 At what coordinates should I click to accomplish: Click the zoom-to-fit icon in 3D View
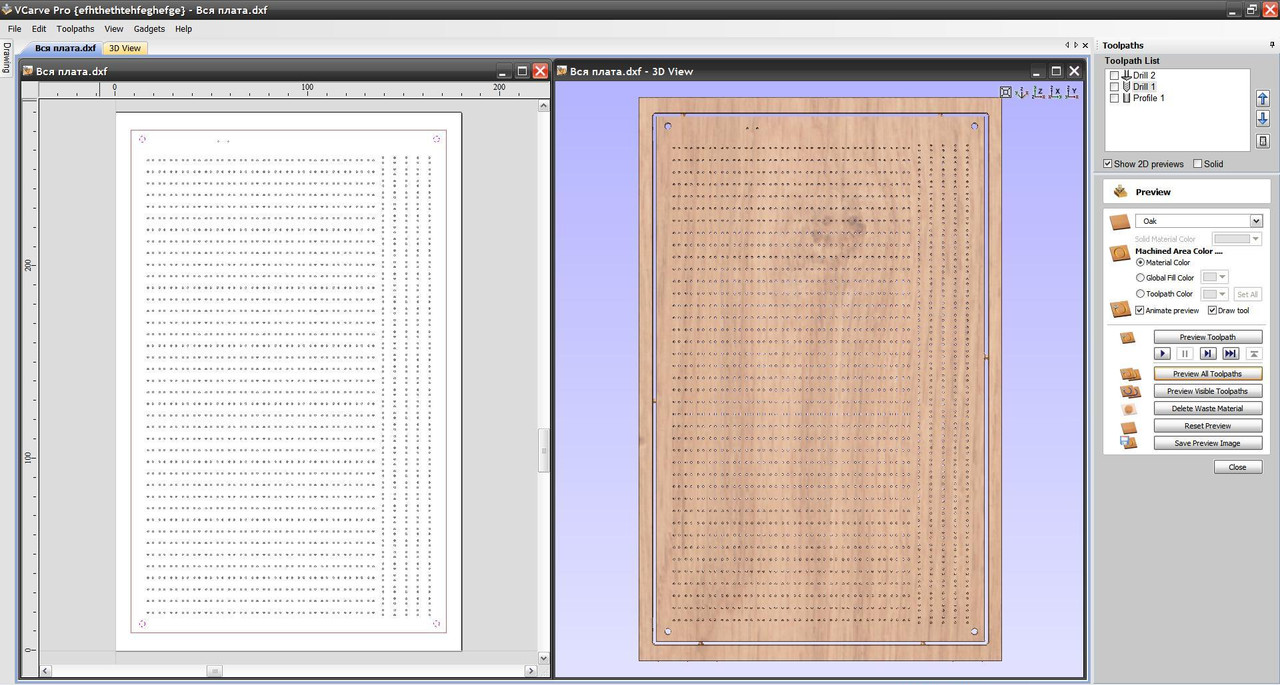pos(1005,92)
